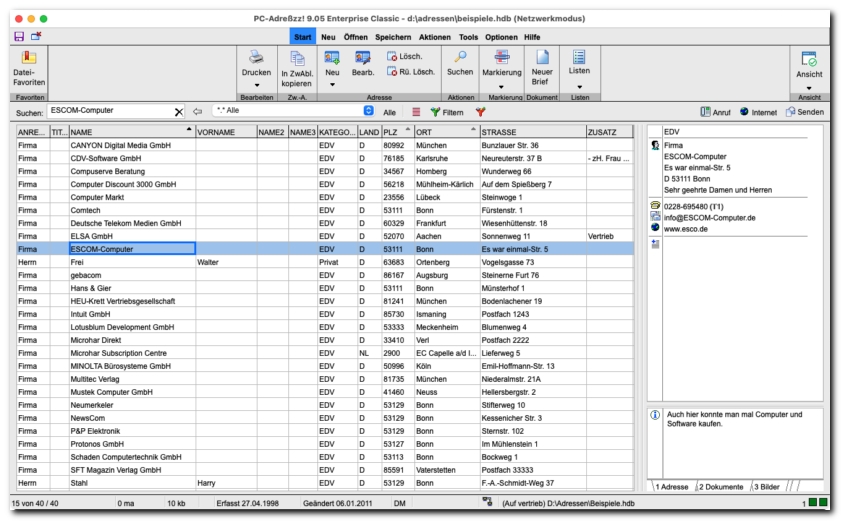841x521 pixels.
Task: Click the save disk icon in quick toolbar
Action: coord(19,36)
